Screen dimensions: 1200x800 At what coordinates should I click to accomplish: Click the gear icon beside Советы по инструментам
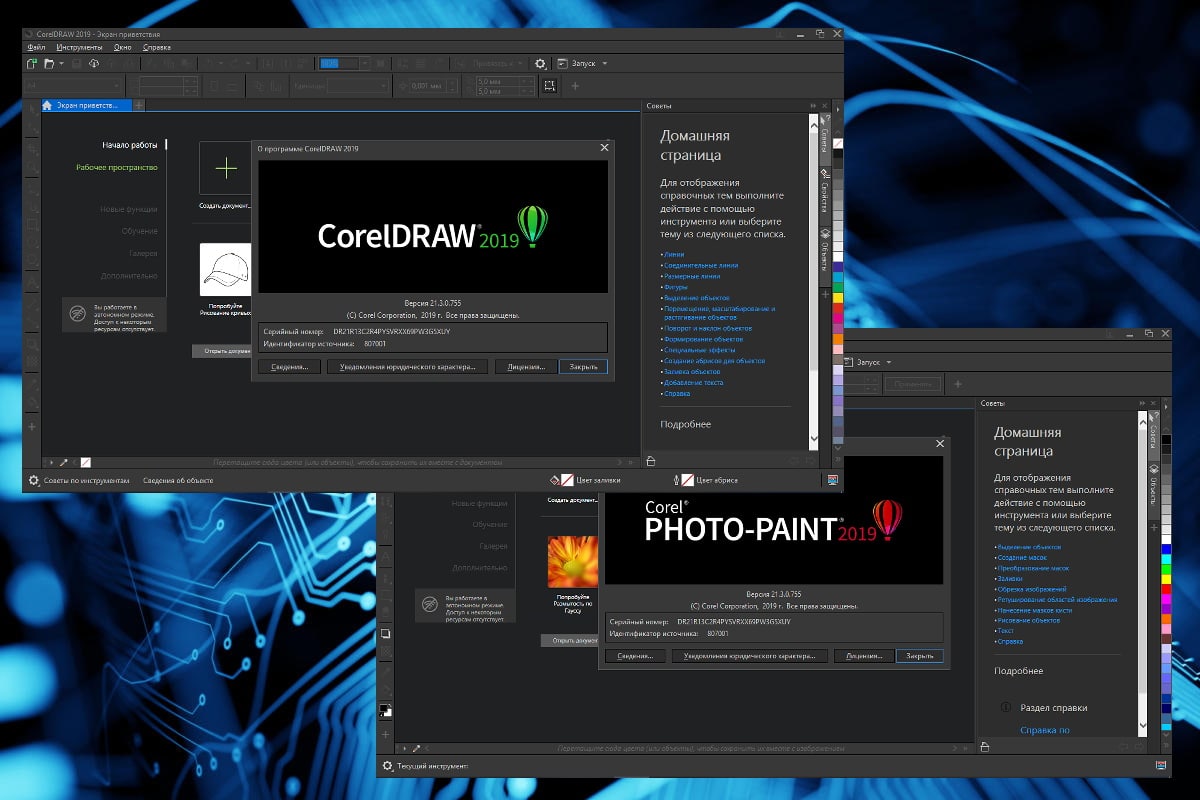tap(34, 480)
